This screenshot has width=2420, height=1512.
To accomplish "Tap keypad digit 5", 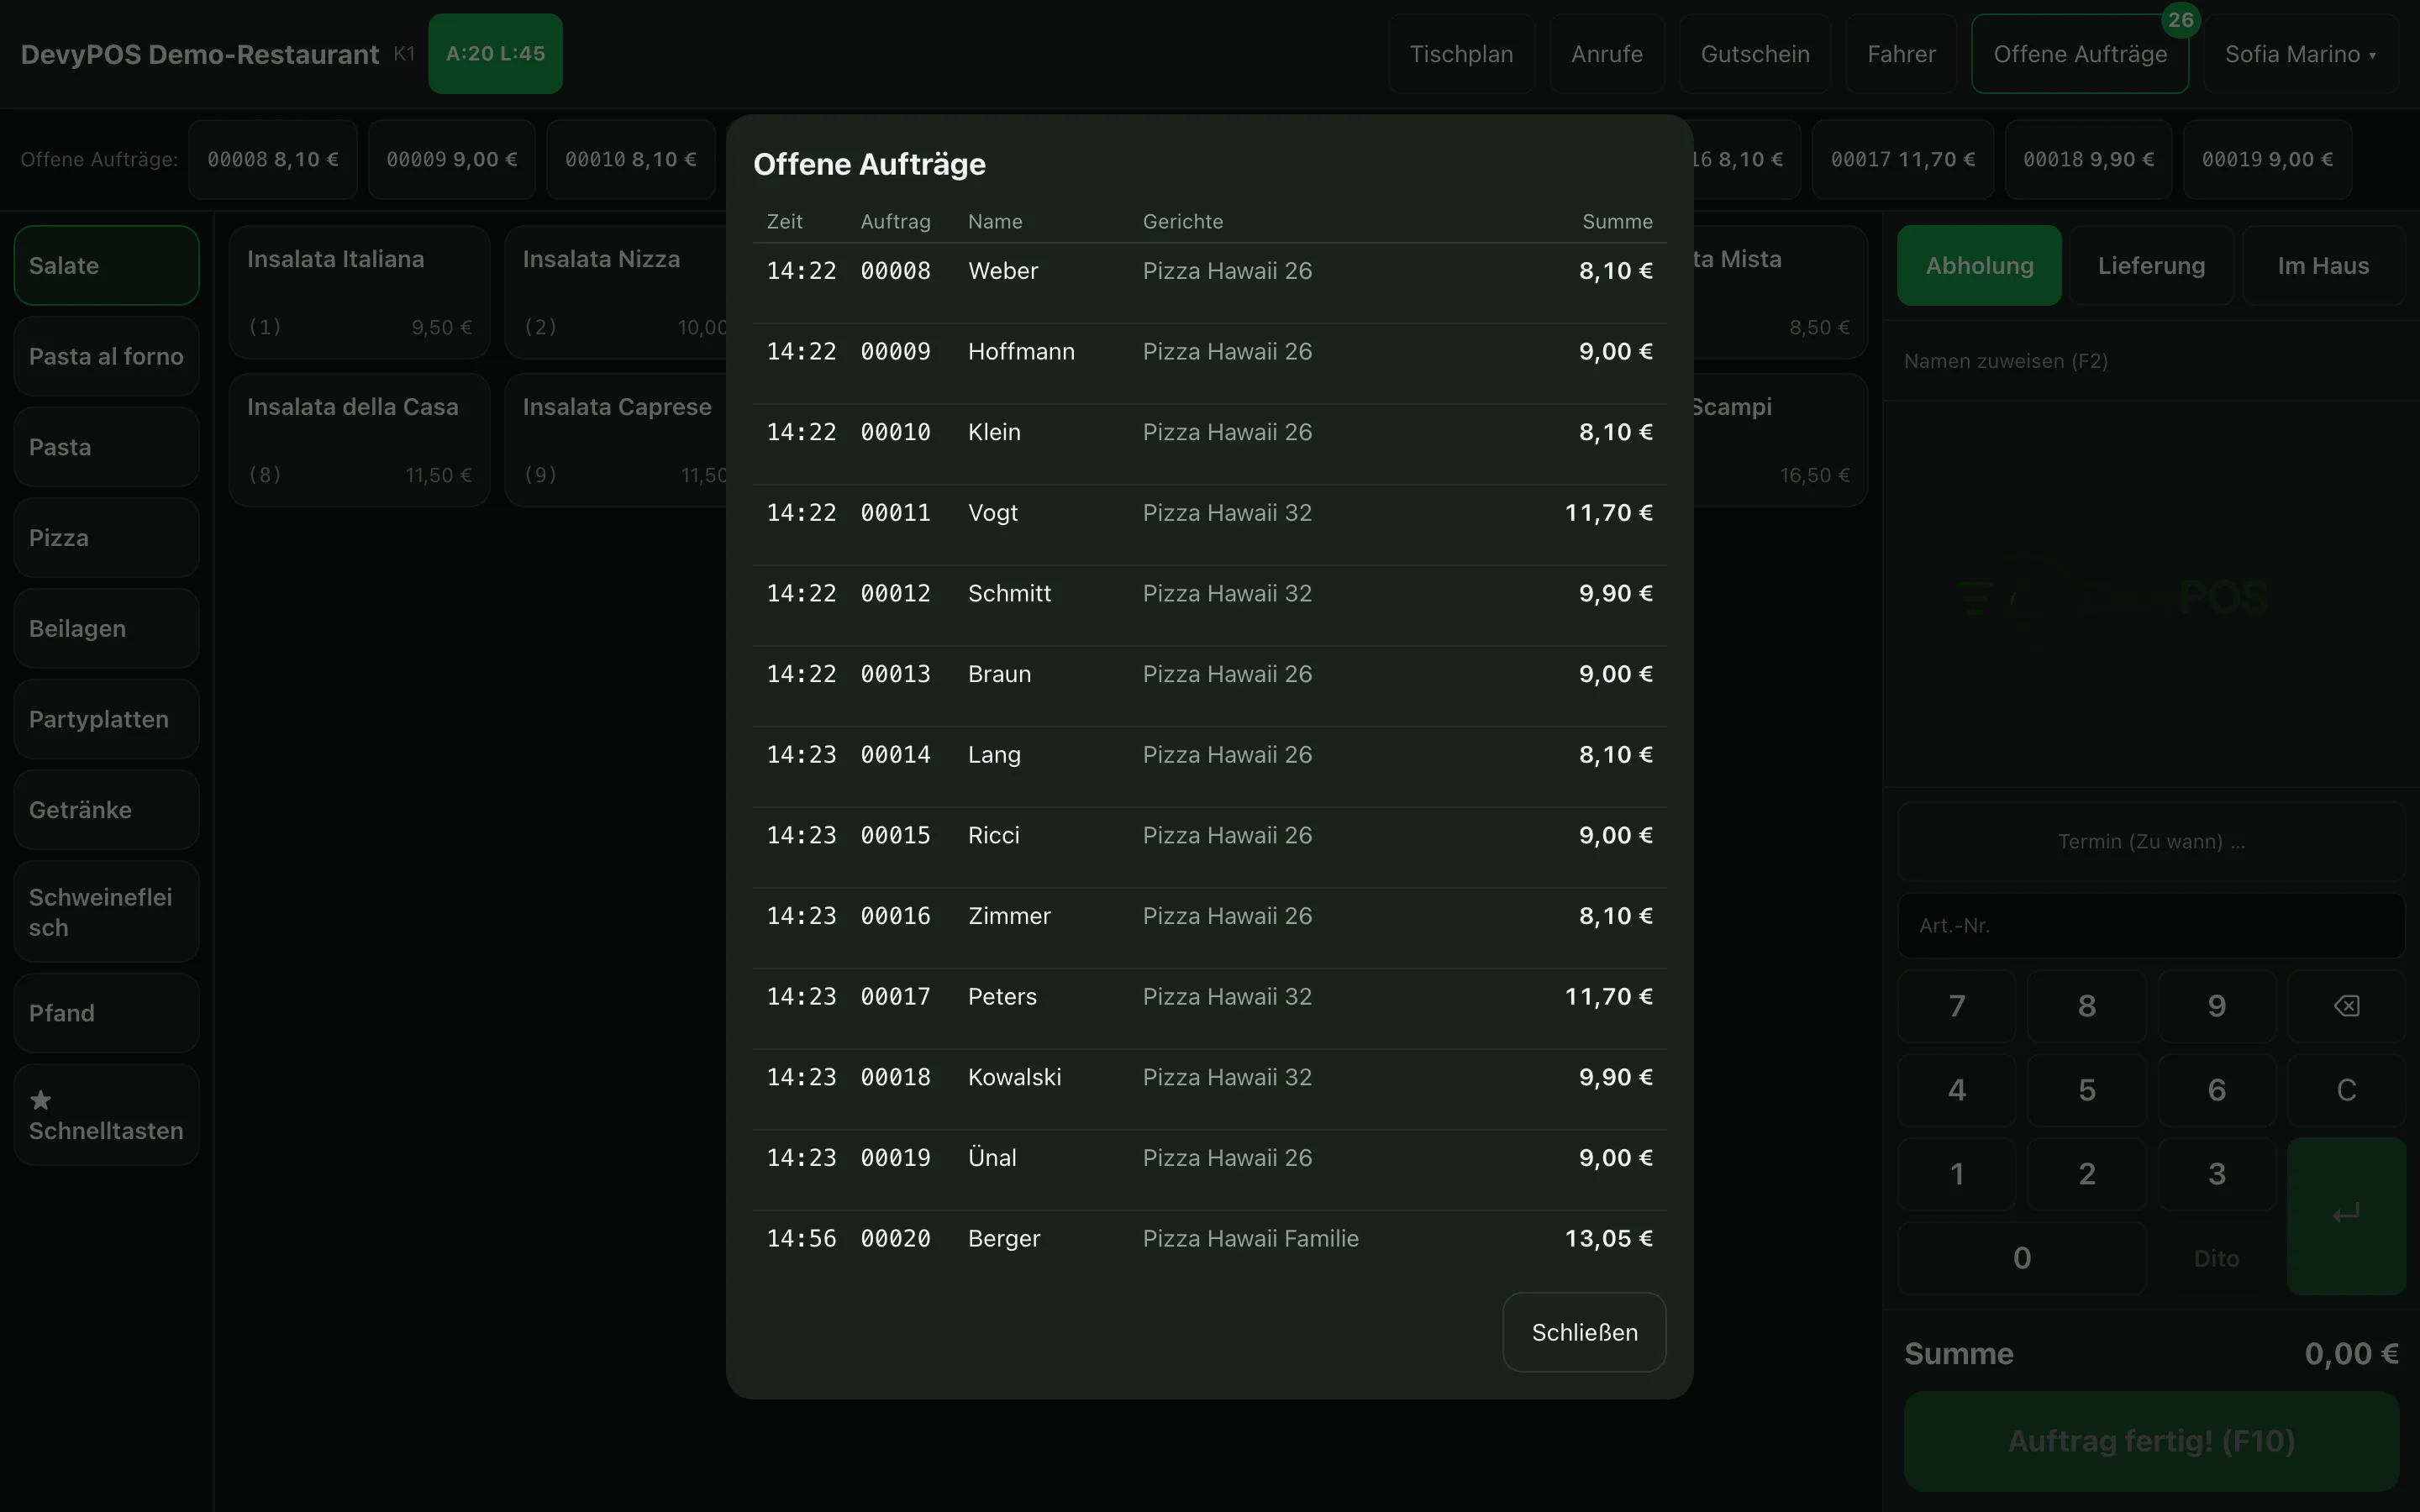I will 2086,1090.
